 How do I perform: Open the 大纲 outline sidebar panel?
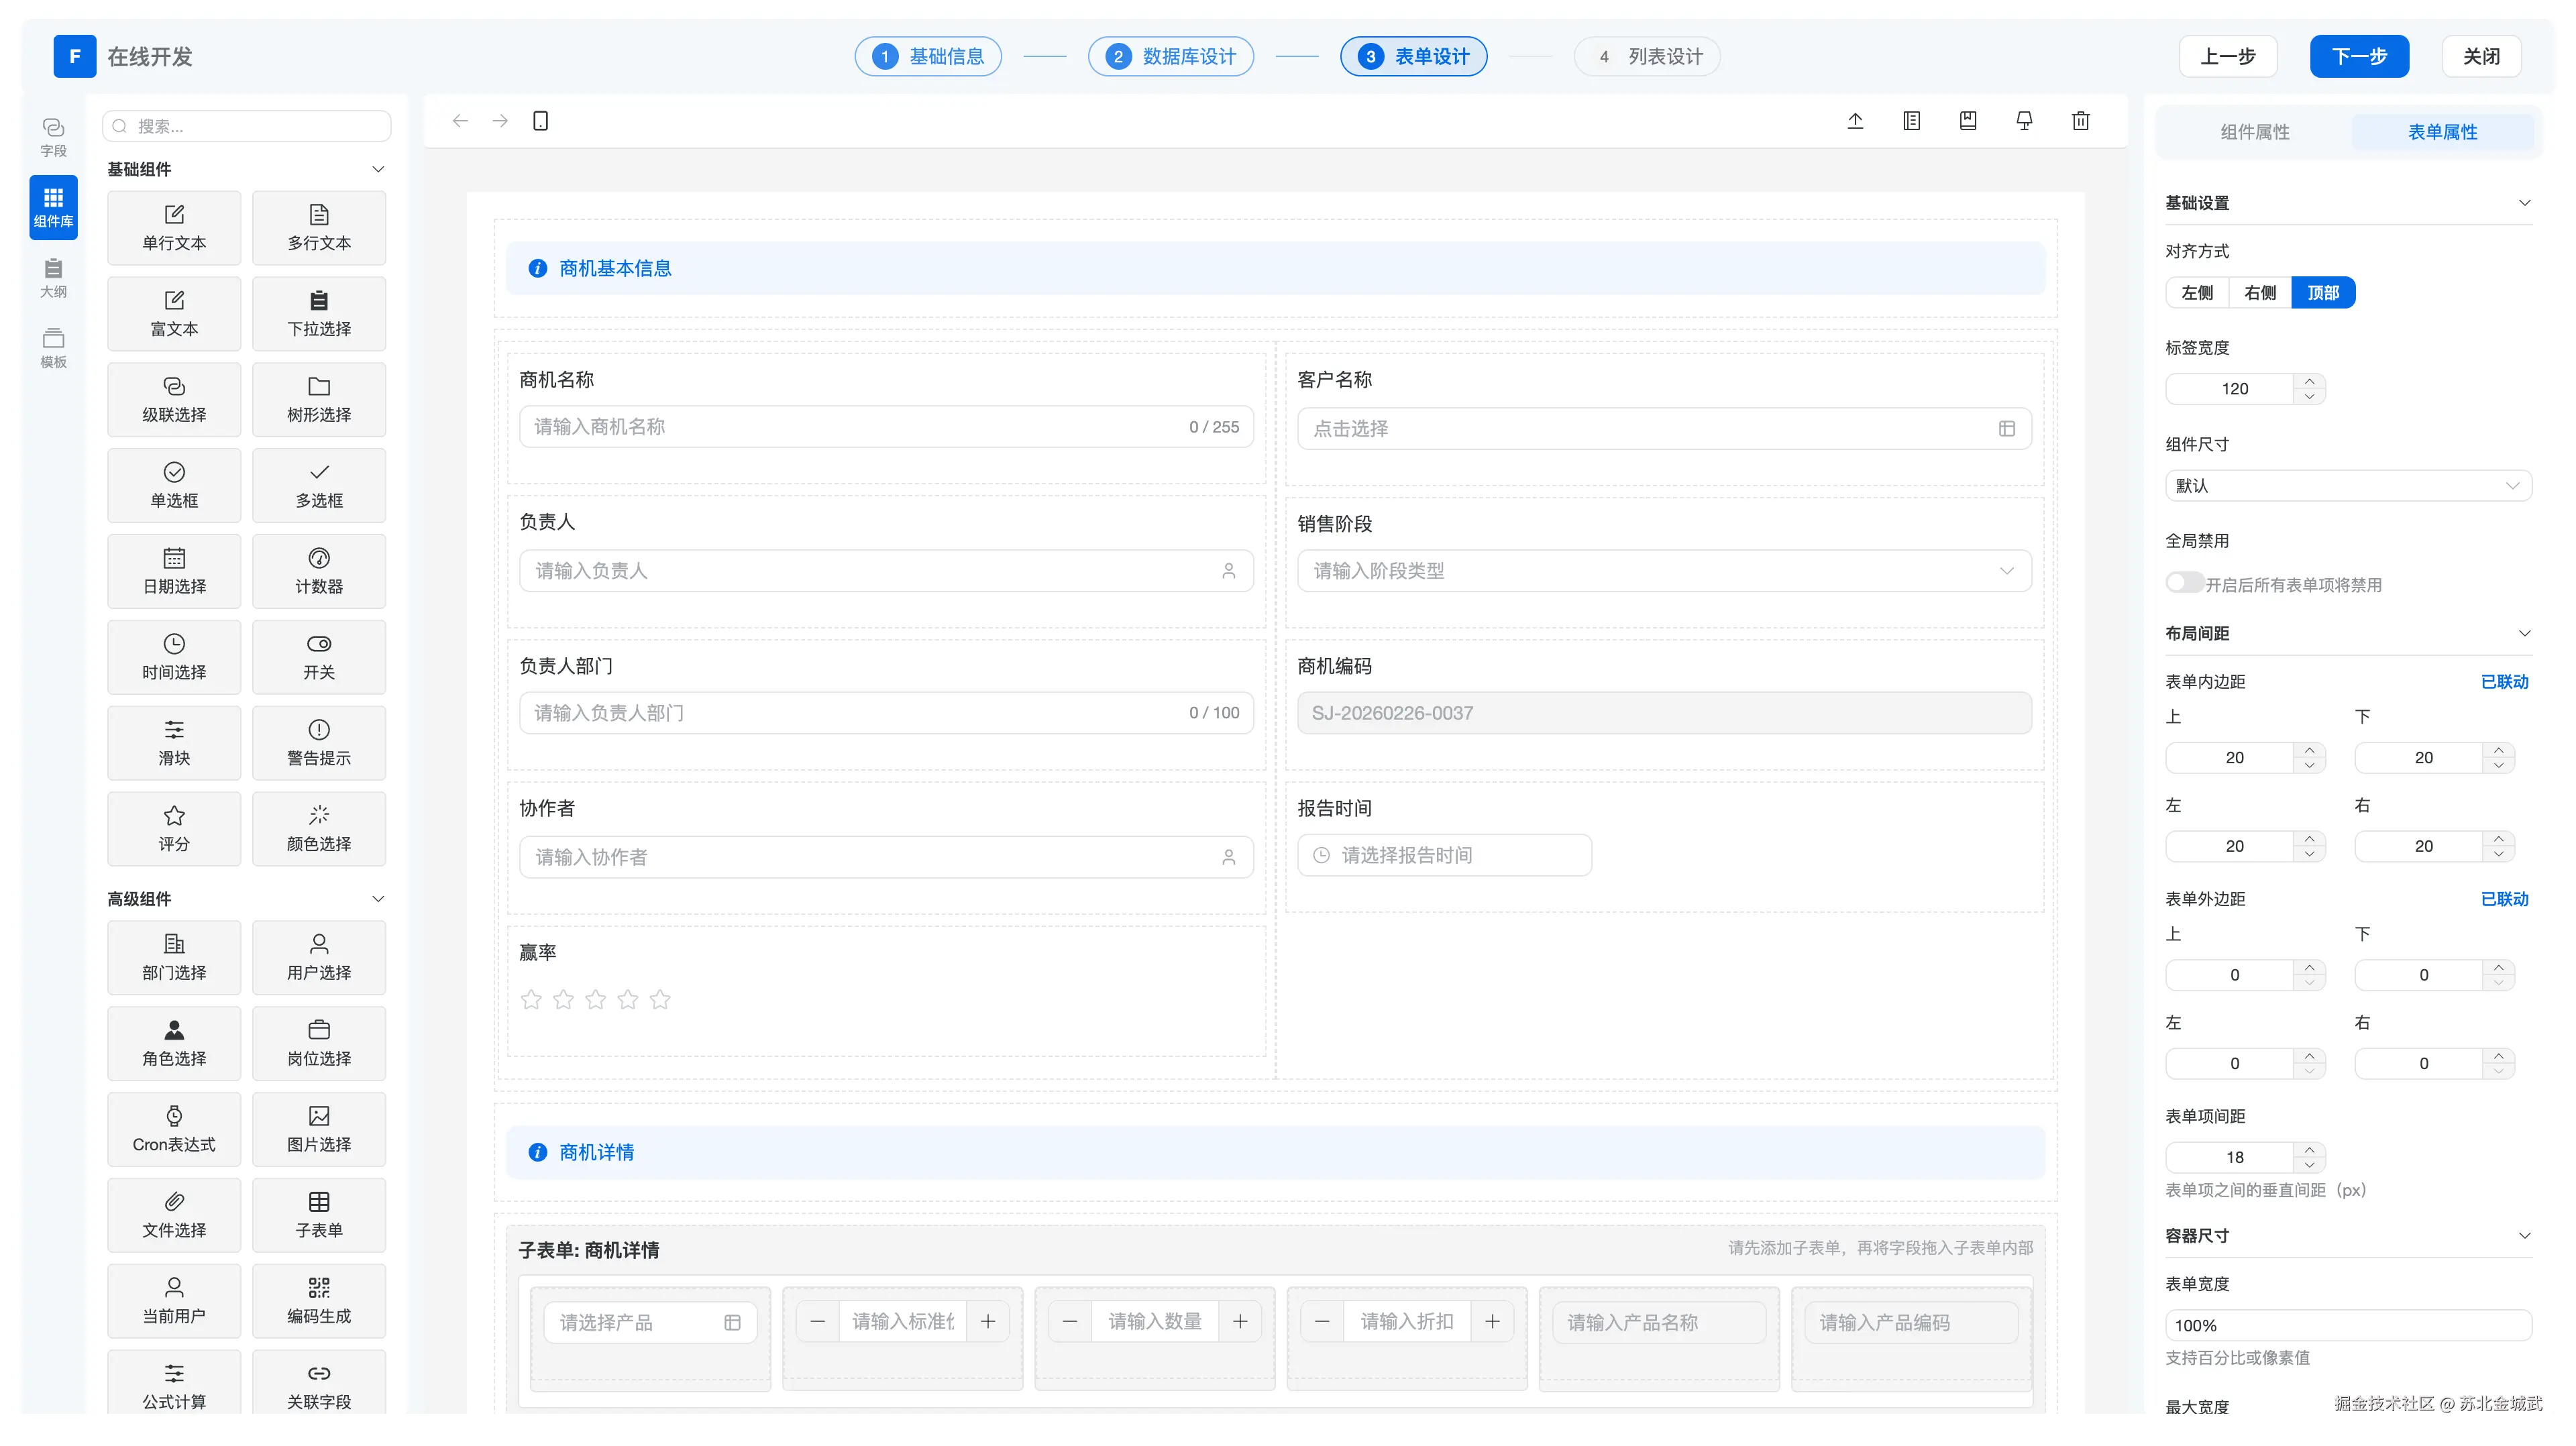(x=53, y=277)
